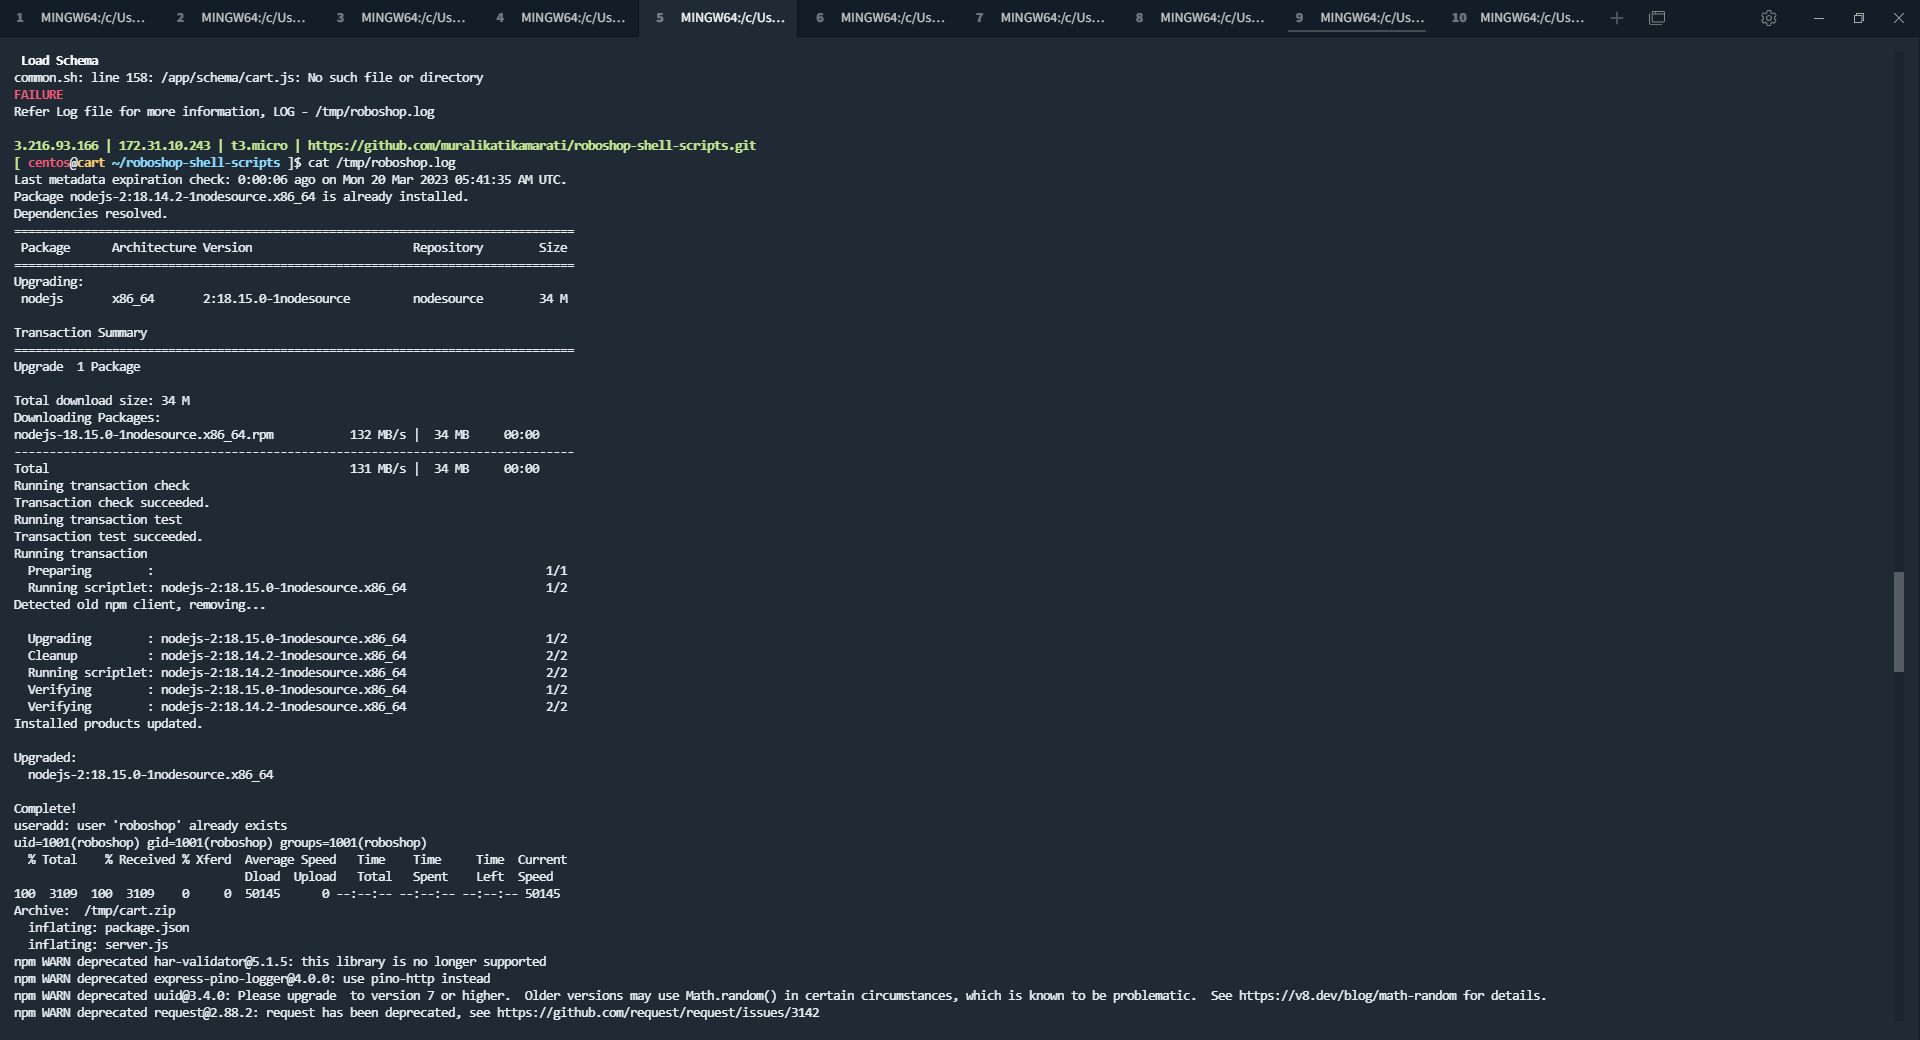Switch to terminal tab 8
1920x1040 pixels.
tap(1200, 18)
